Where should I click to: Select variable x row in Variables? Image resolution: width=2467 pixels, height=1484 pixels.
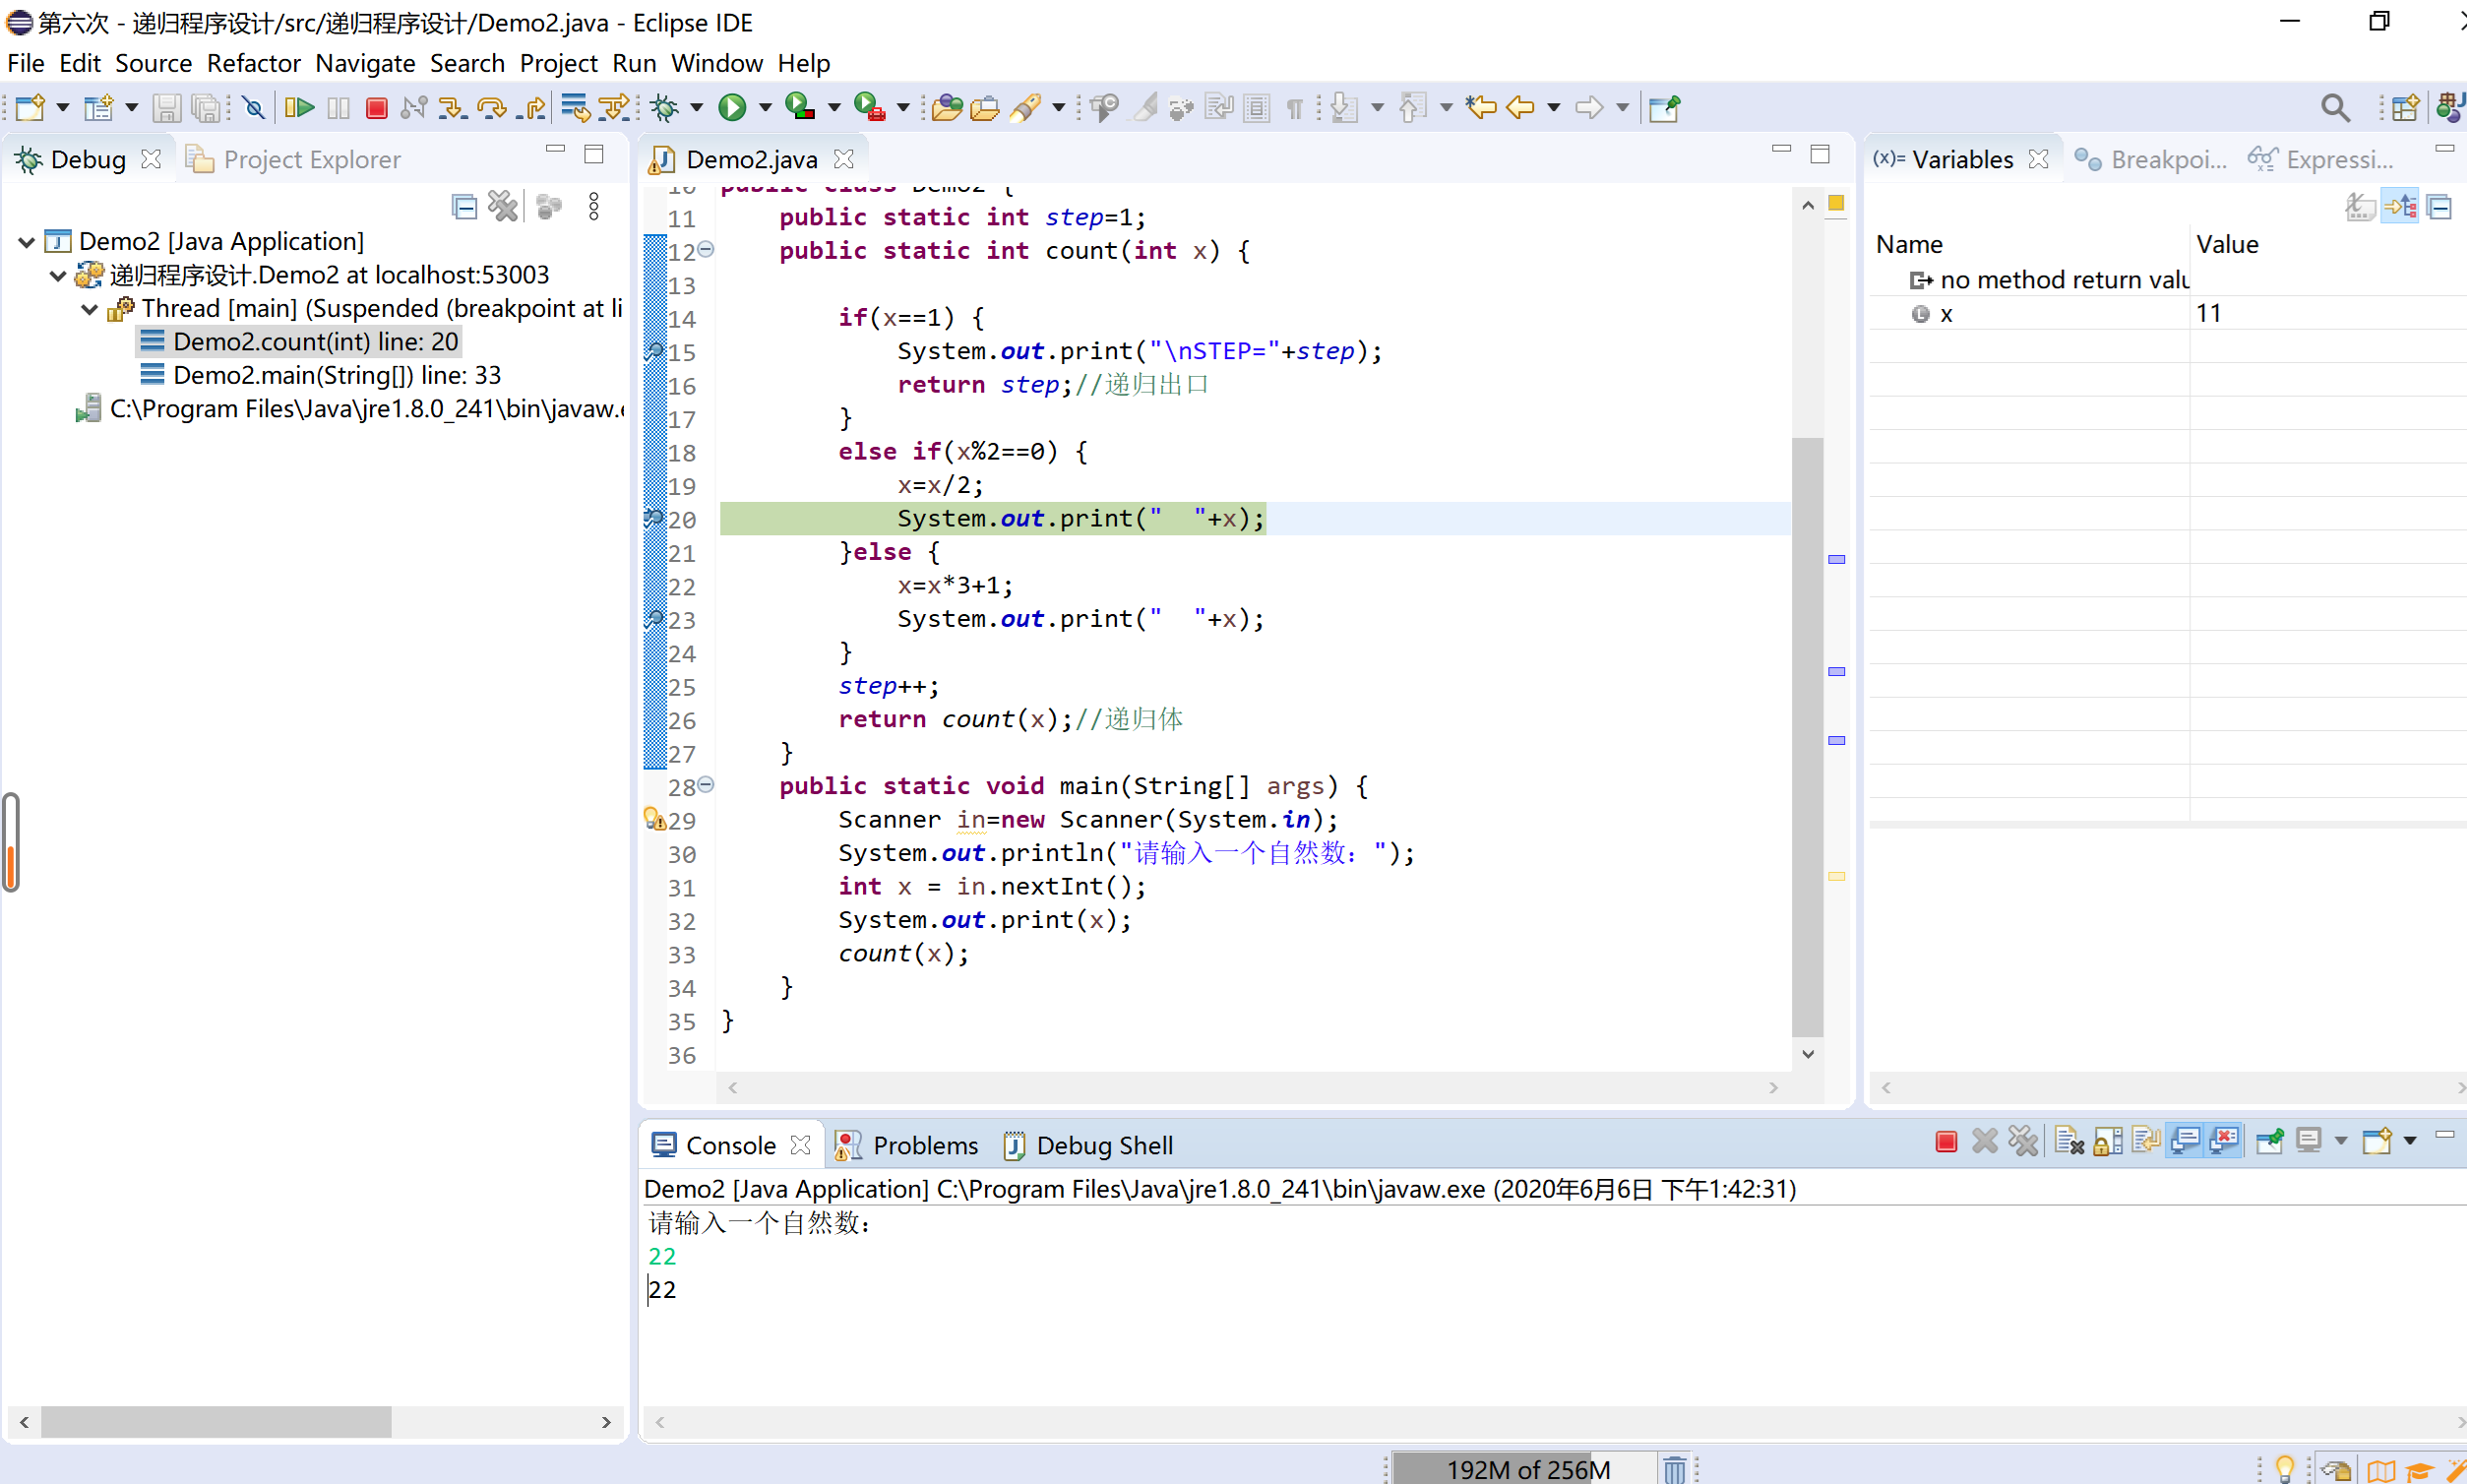[x=2167, y=313]
